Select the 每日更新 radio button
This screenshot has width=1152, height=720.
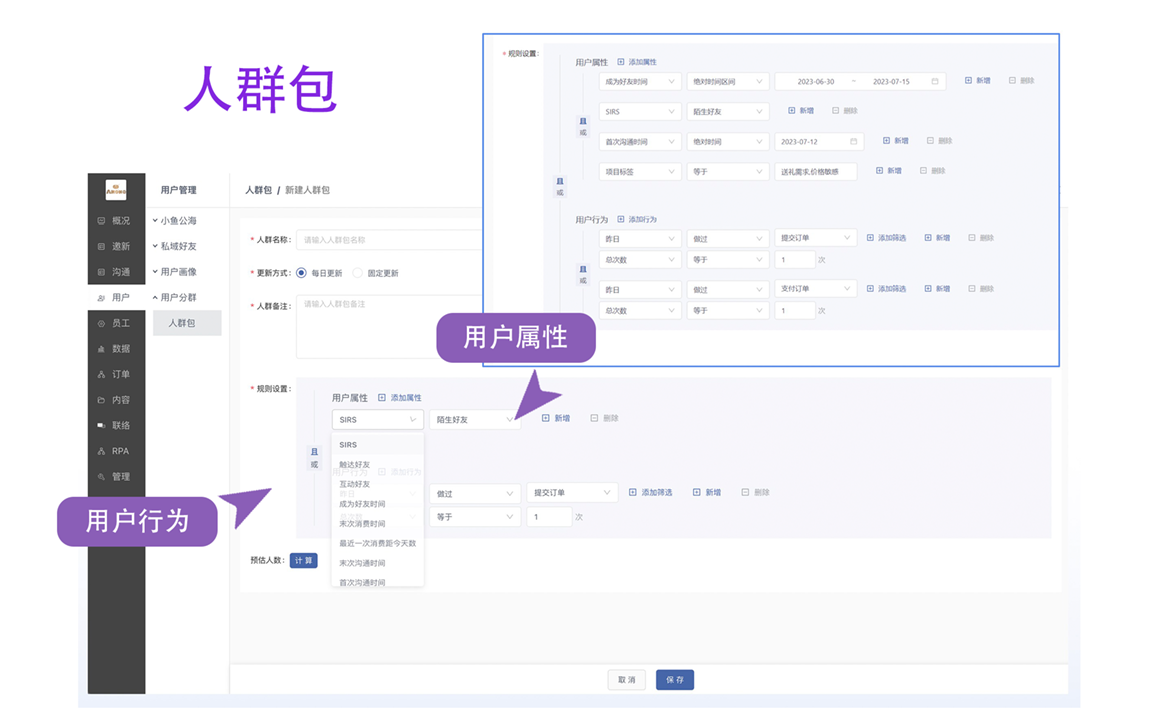(x=301, y=273)
